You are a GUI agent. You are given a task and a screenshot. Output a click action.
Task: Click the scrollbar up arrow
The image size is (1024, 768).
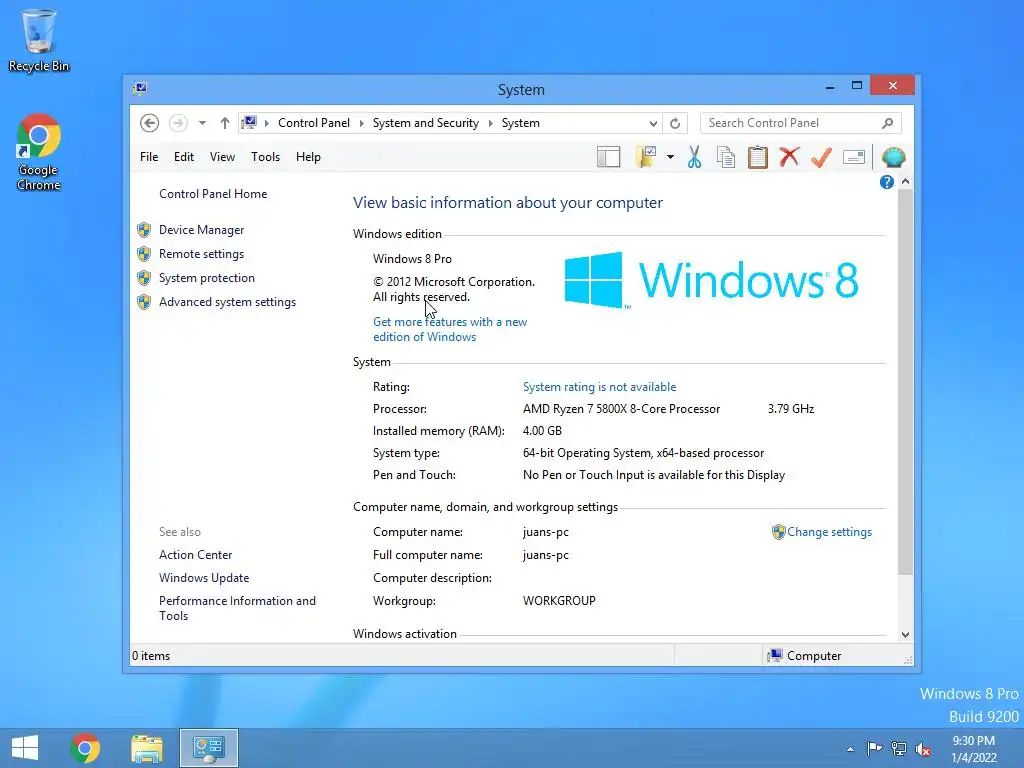905,182
